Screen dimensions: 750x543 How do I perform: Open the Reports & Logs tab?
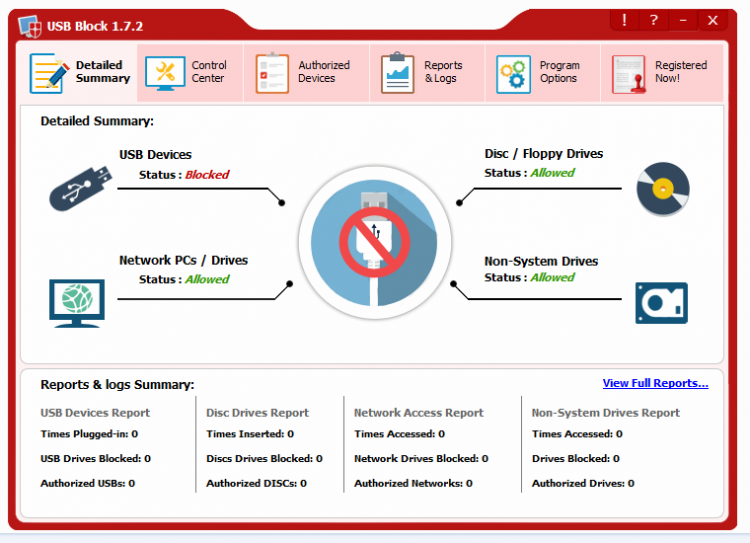[x=427, y=73]
